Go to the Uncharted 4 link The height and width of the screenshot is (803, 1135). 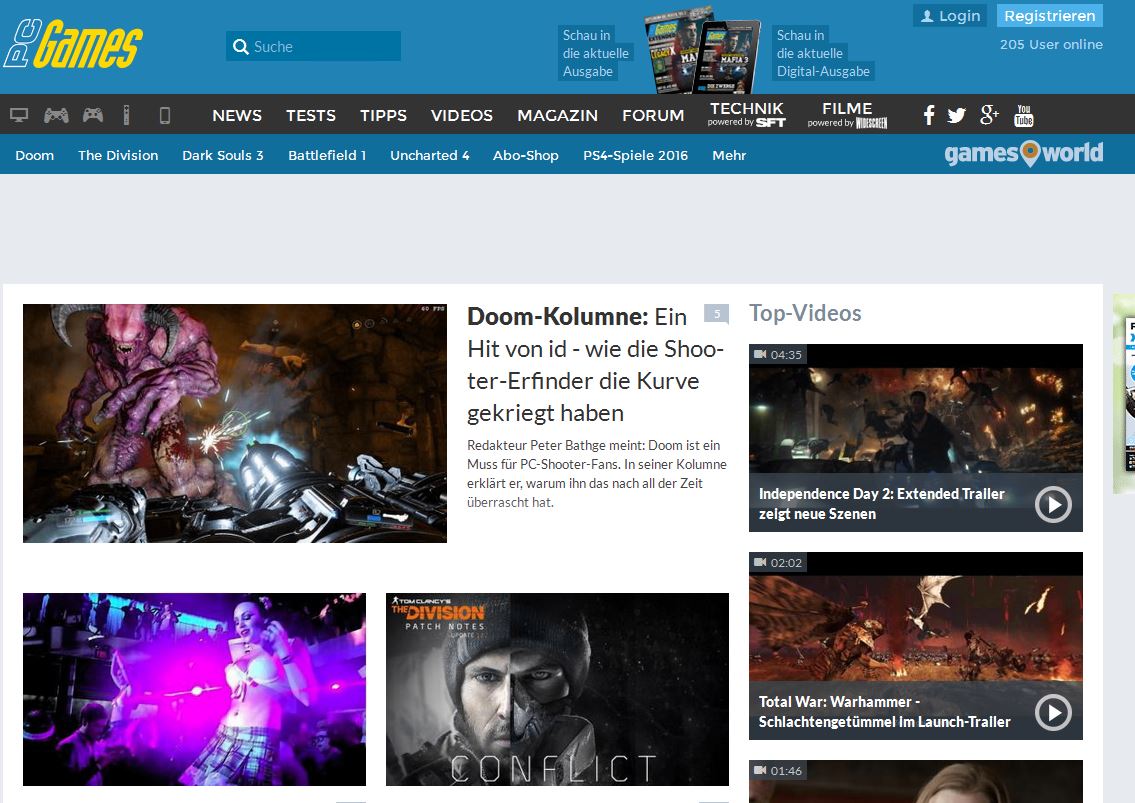430,155
